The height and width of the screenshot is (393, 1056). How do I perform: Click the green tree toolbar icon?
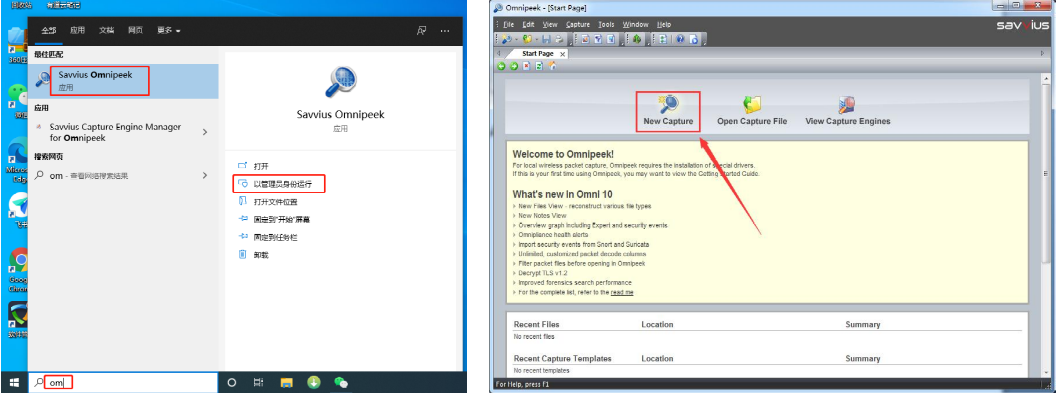click(x=637, y=39)
